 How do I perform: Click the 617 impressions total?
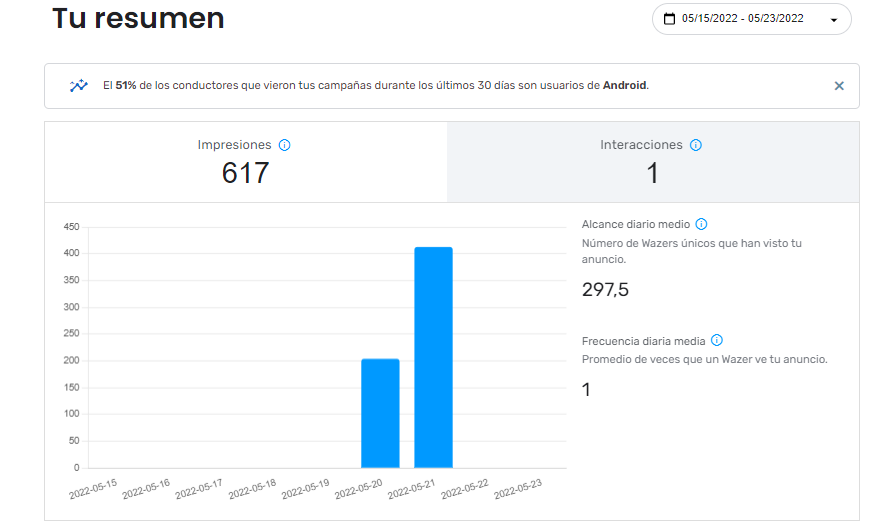(x=245, y=173)
